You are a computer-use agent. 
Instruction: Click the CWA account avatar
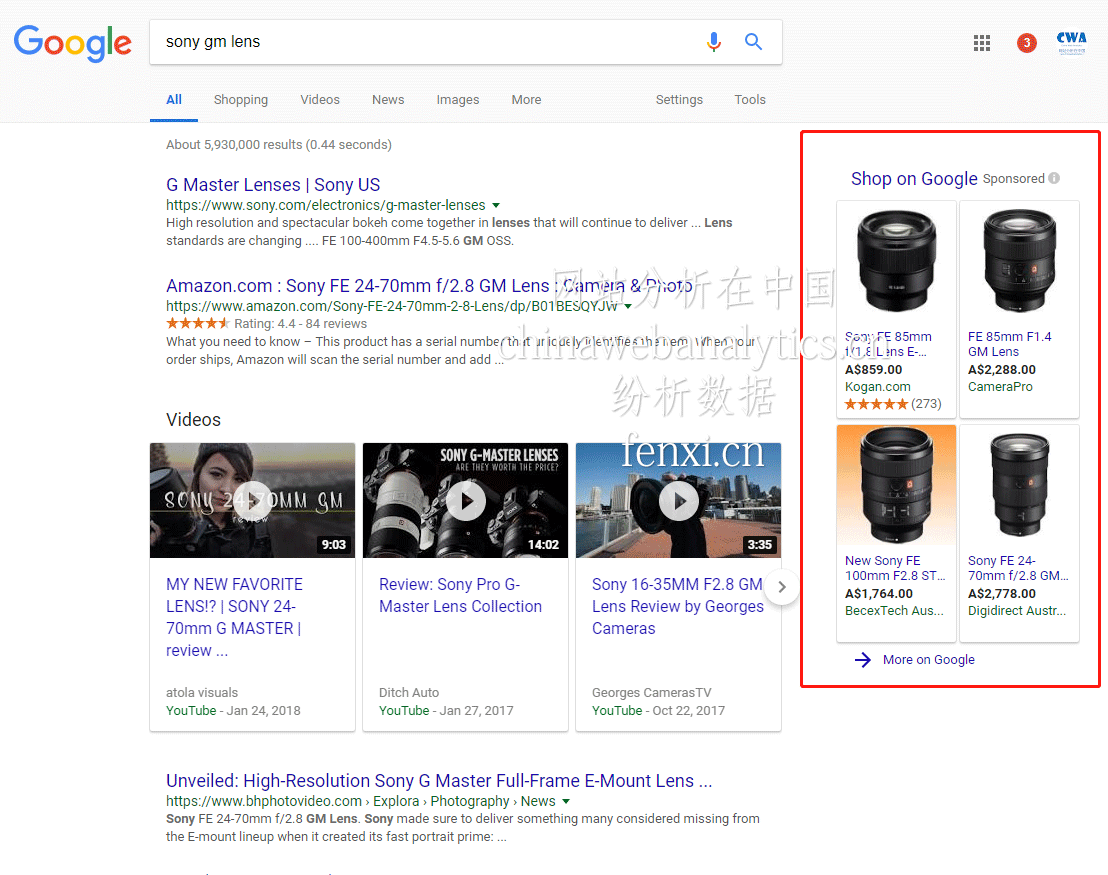pyautogui.click(x=1071, y=43)
